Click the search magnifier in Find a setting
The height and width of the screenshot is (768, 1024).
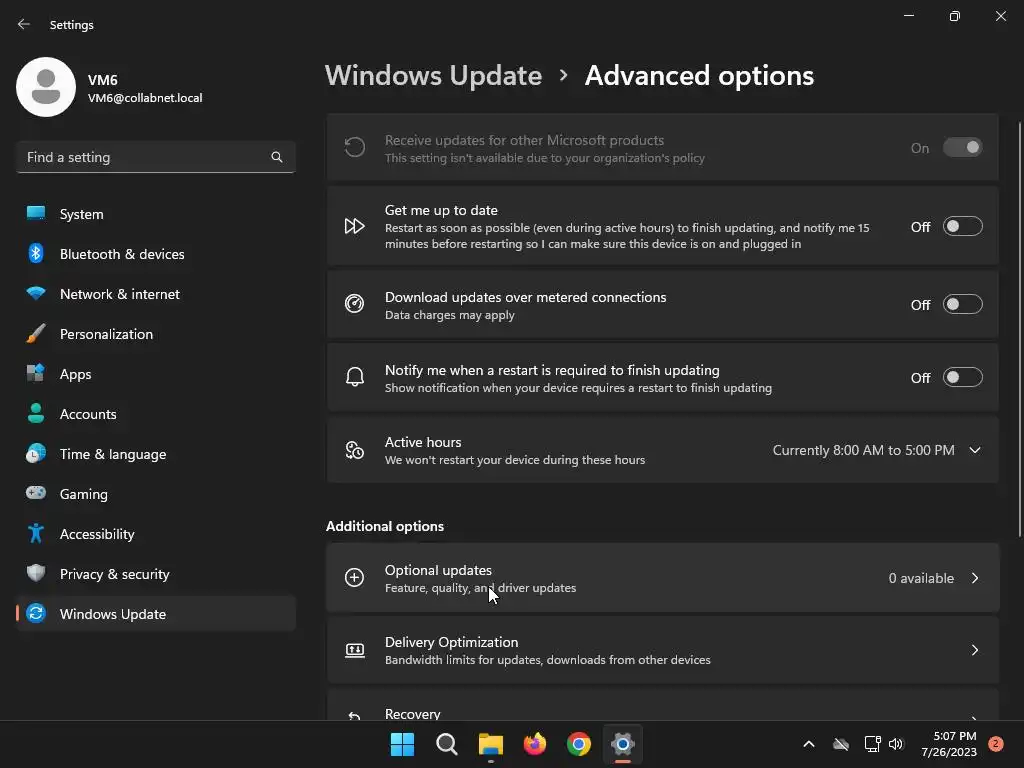[x=277, y=157]
